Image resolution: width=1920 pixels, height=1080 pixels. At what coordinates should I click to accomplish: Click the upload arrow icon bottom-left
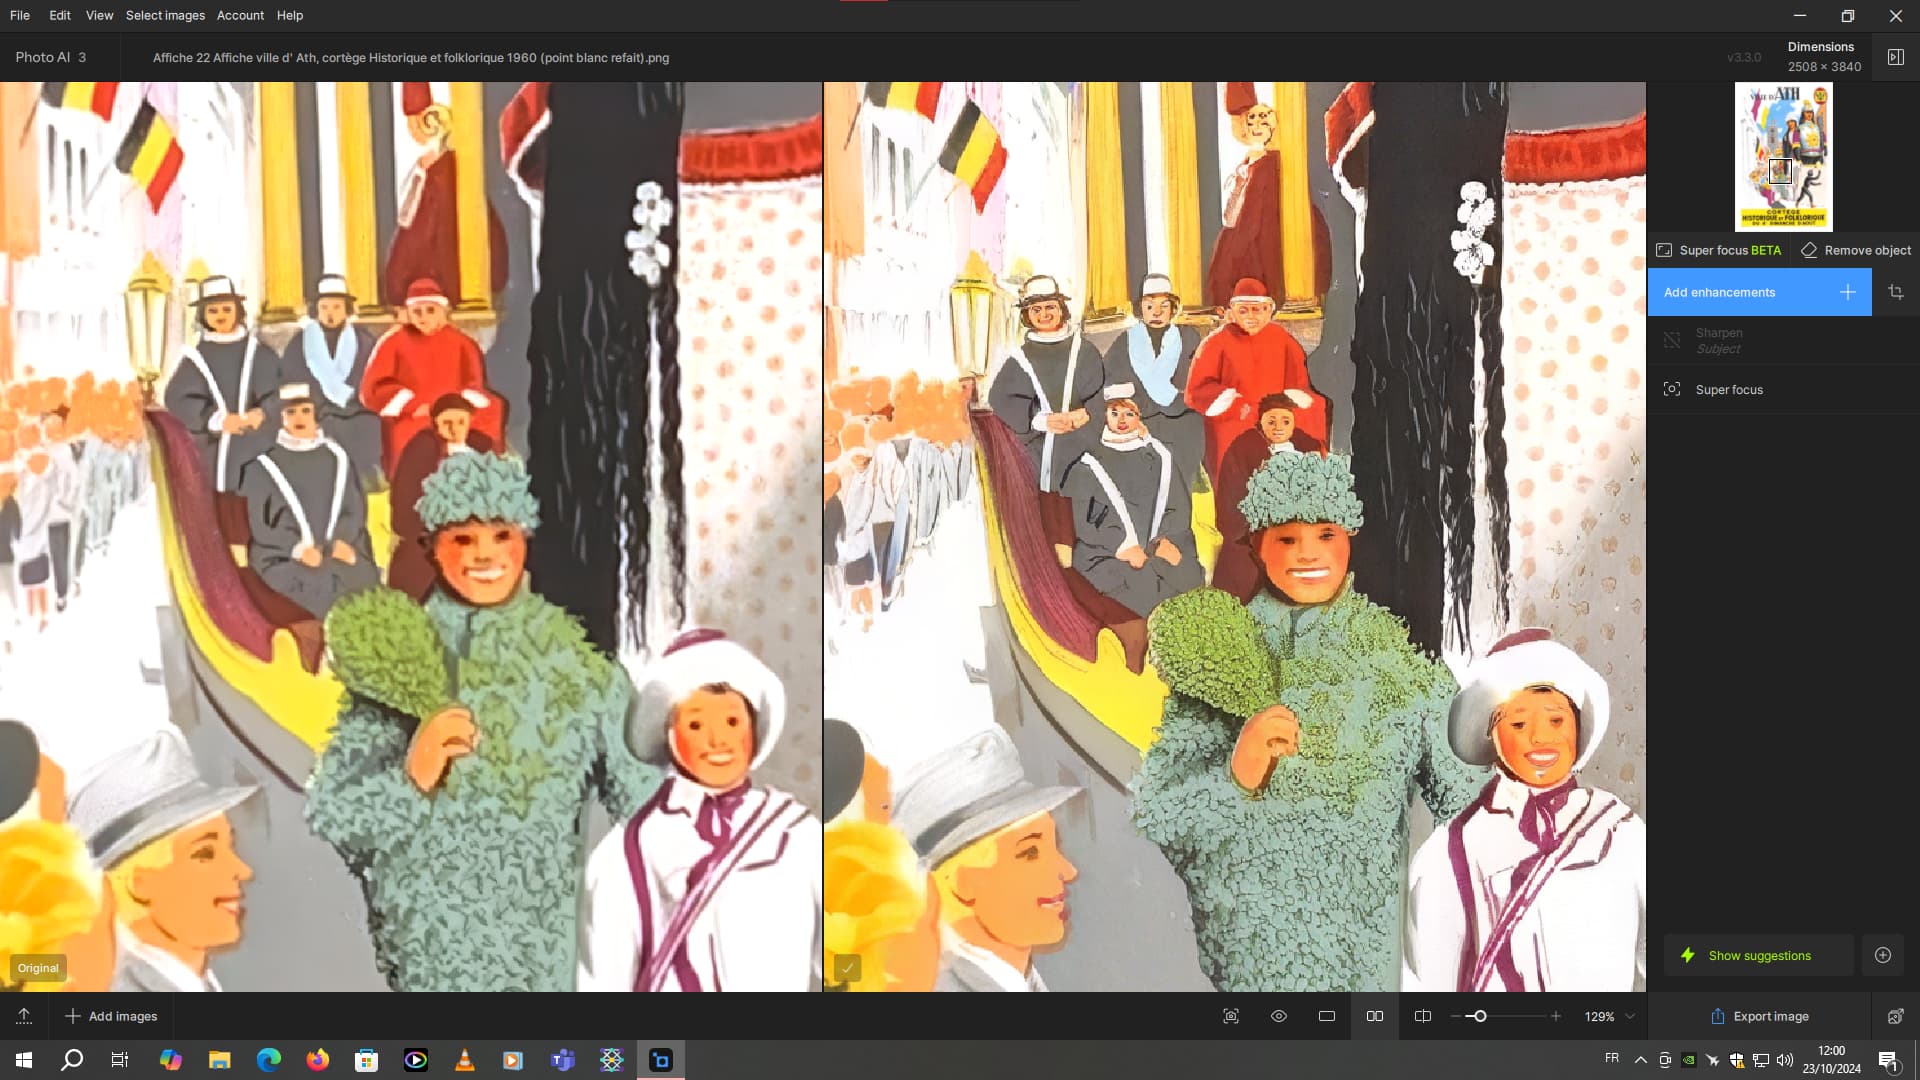coord(24,1016)
